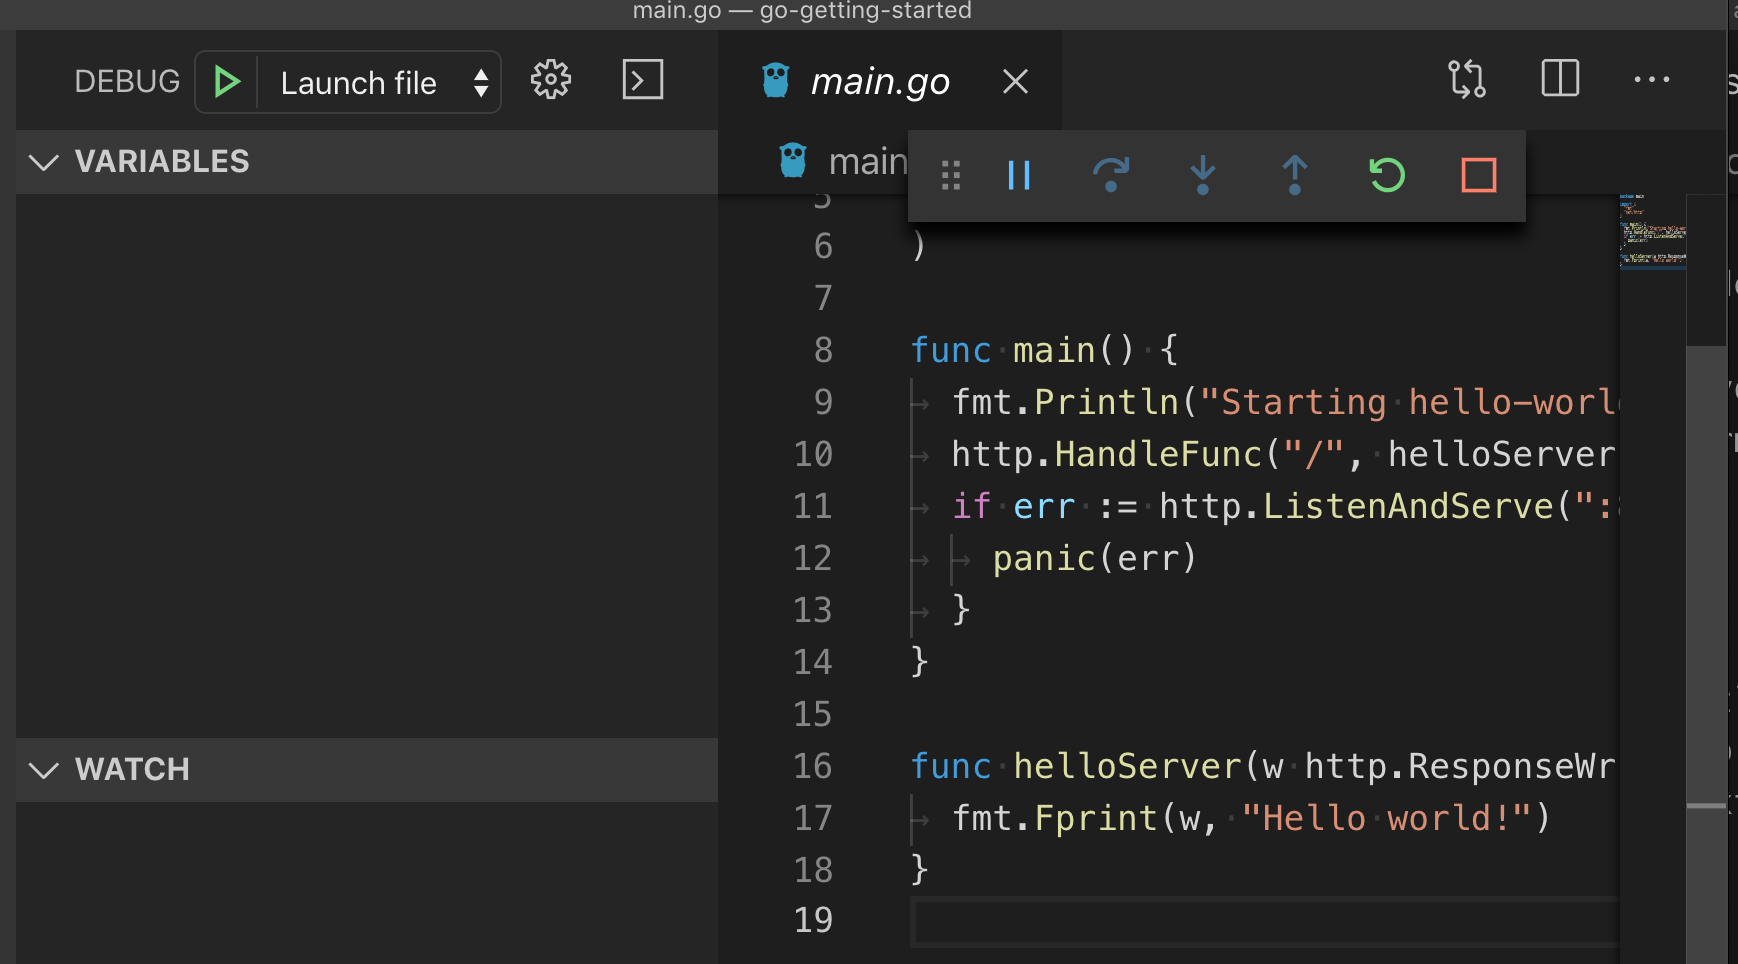Step Out of the current function
Screen dimensions: 1738x964
click(1295, 175)
